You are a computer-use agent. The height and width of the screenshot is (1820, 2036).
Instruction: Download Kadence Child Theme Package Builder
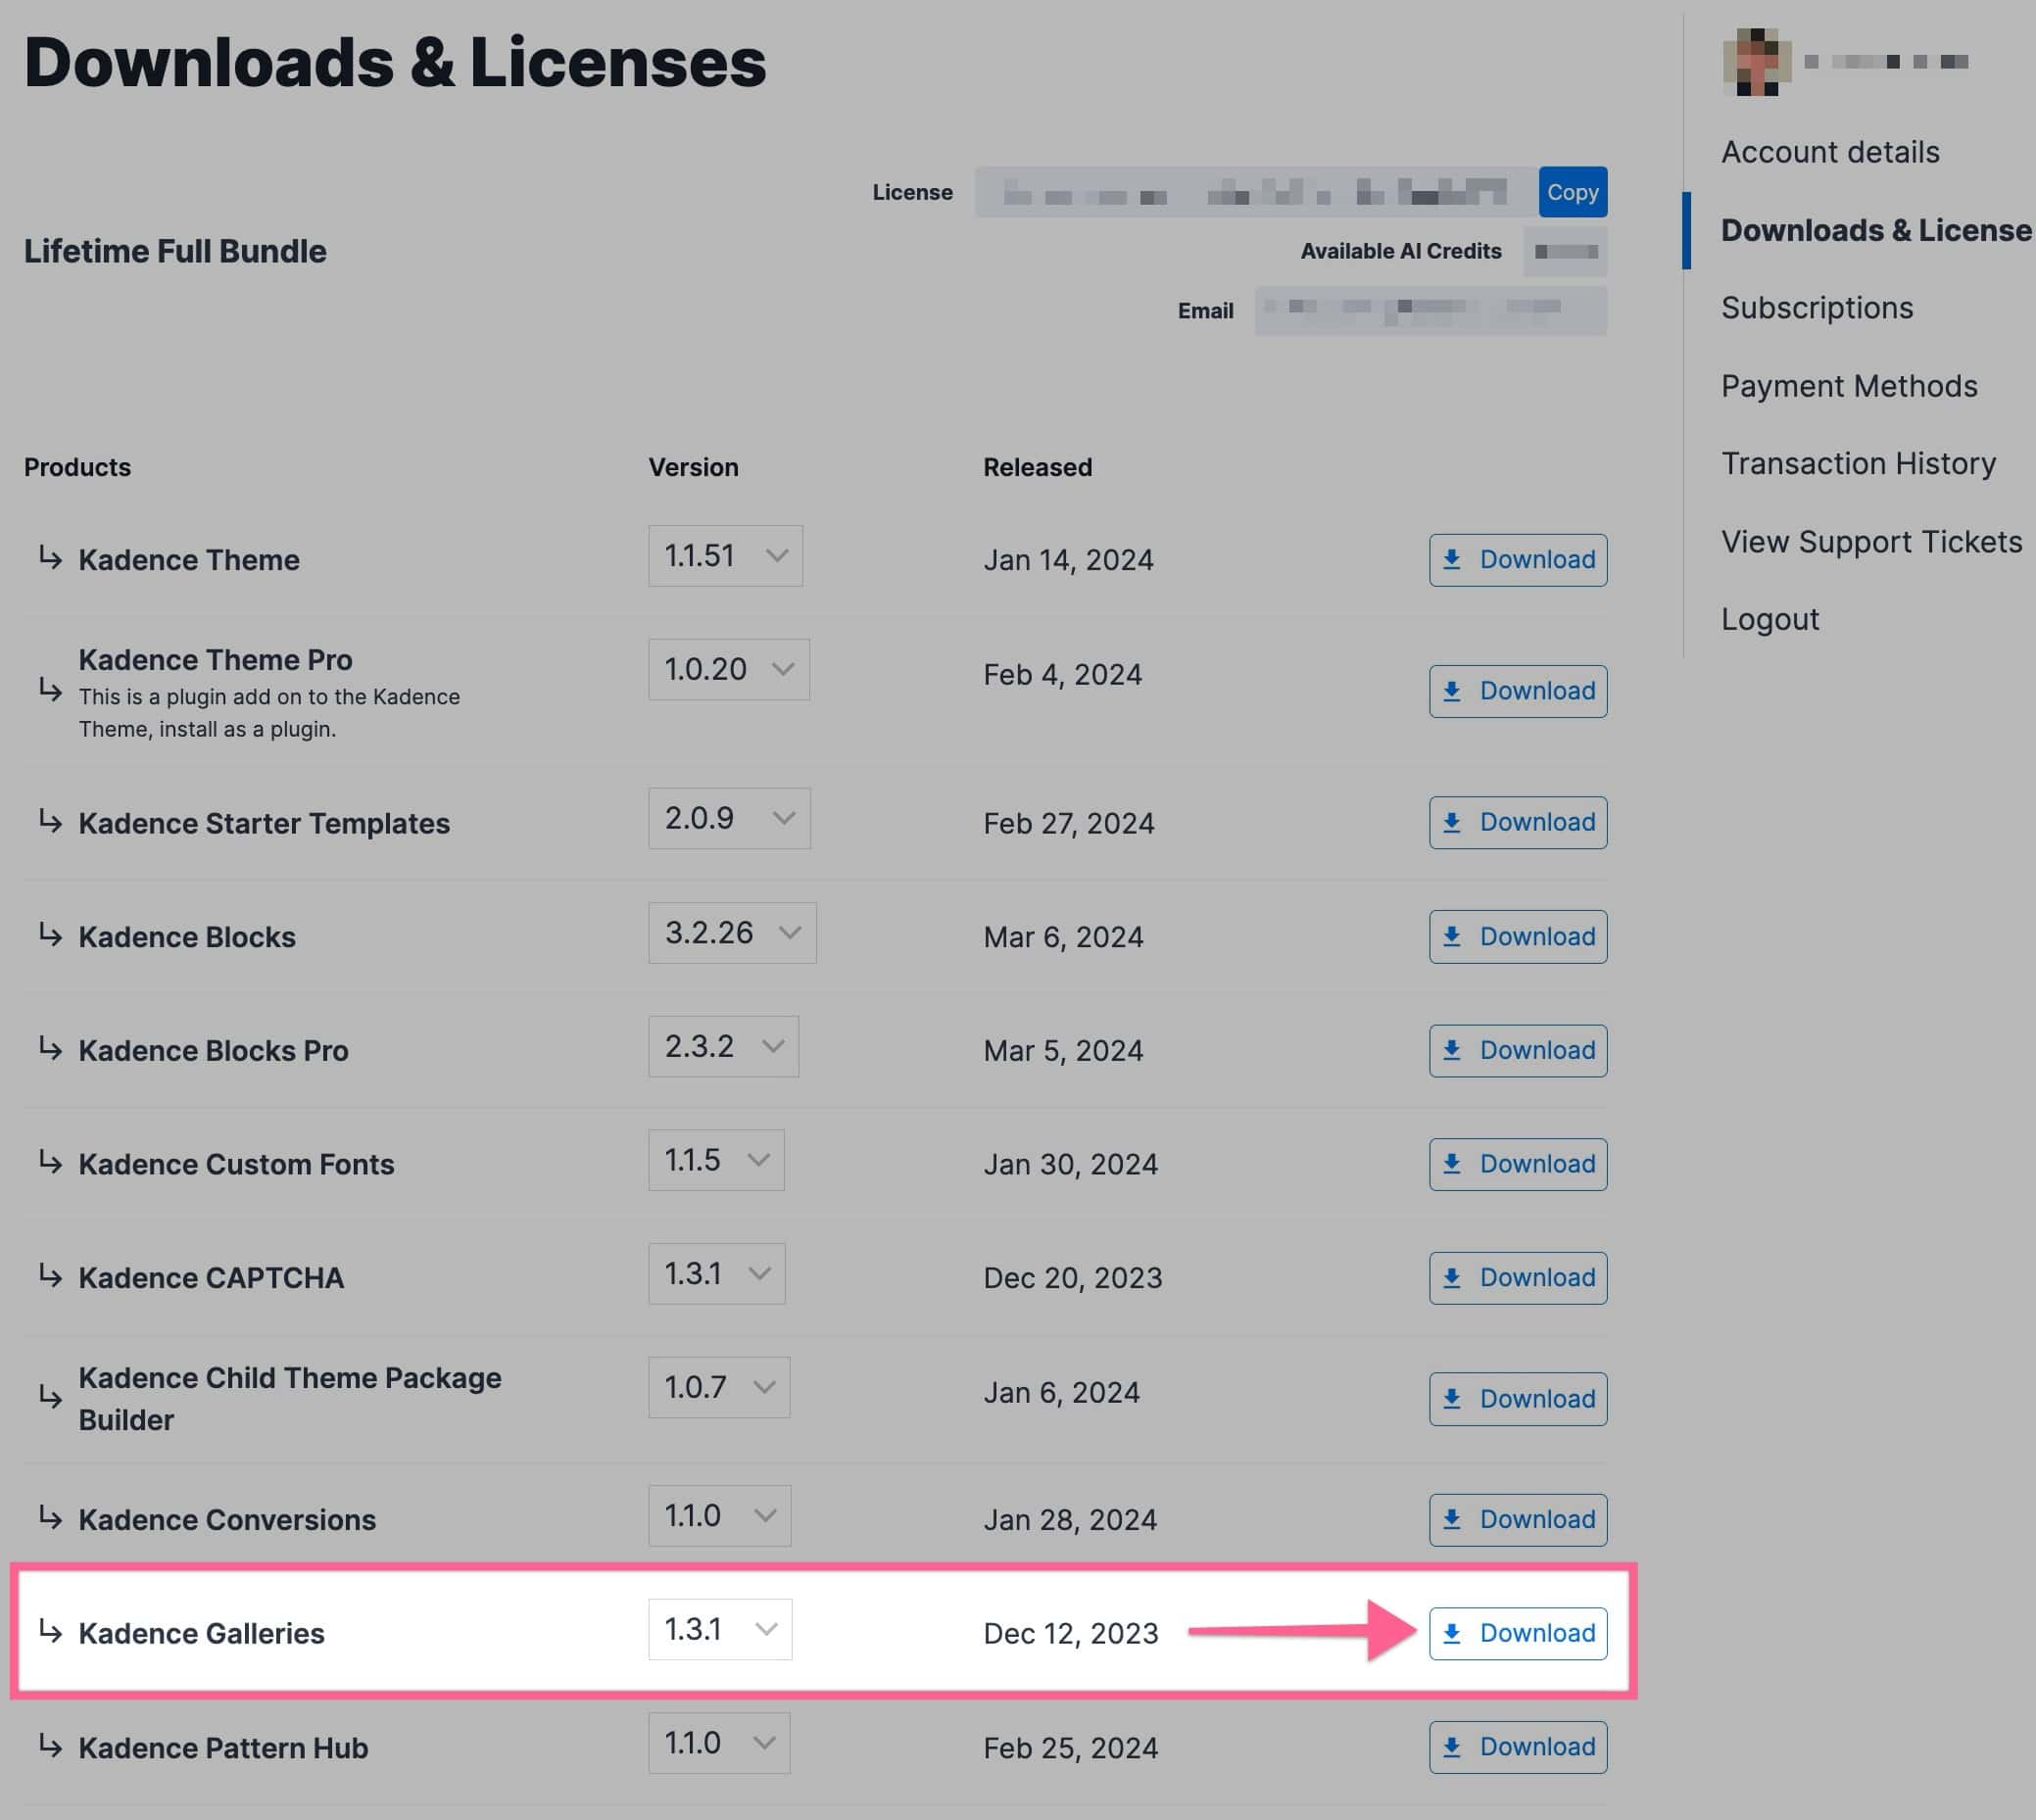pos(1518,1399)
